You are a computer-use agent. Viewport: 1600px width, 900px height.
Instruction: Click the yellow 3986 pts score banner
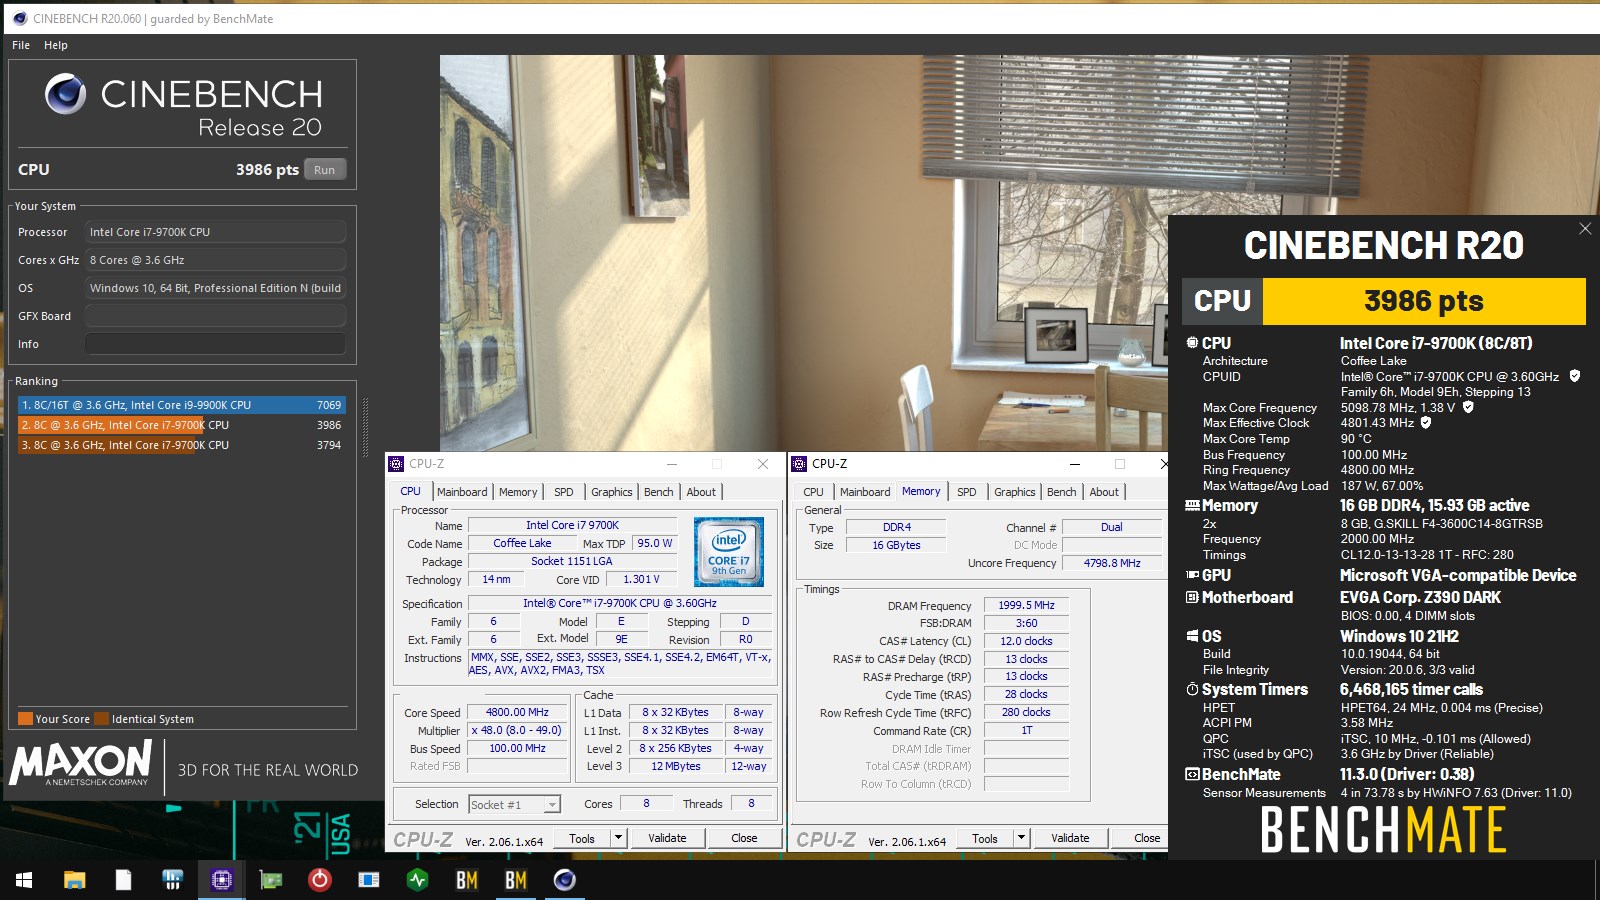coord(1424,301)
